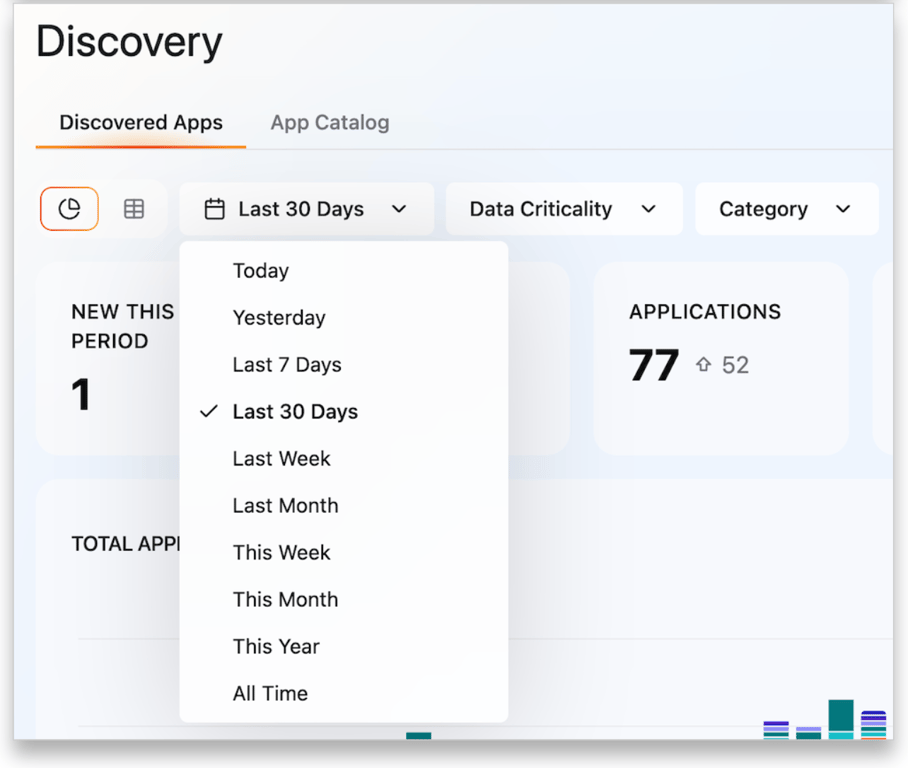
Task: Select This Month option
Action: [344, 599]
